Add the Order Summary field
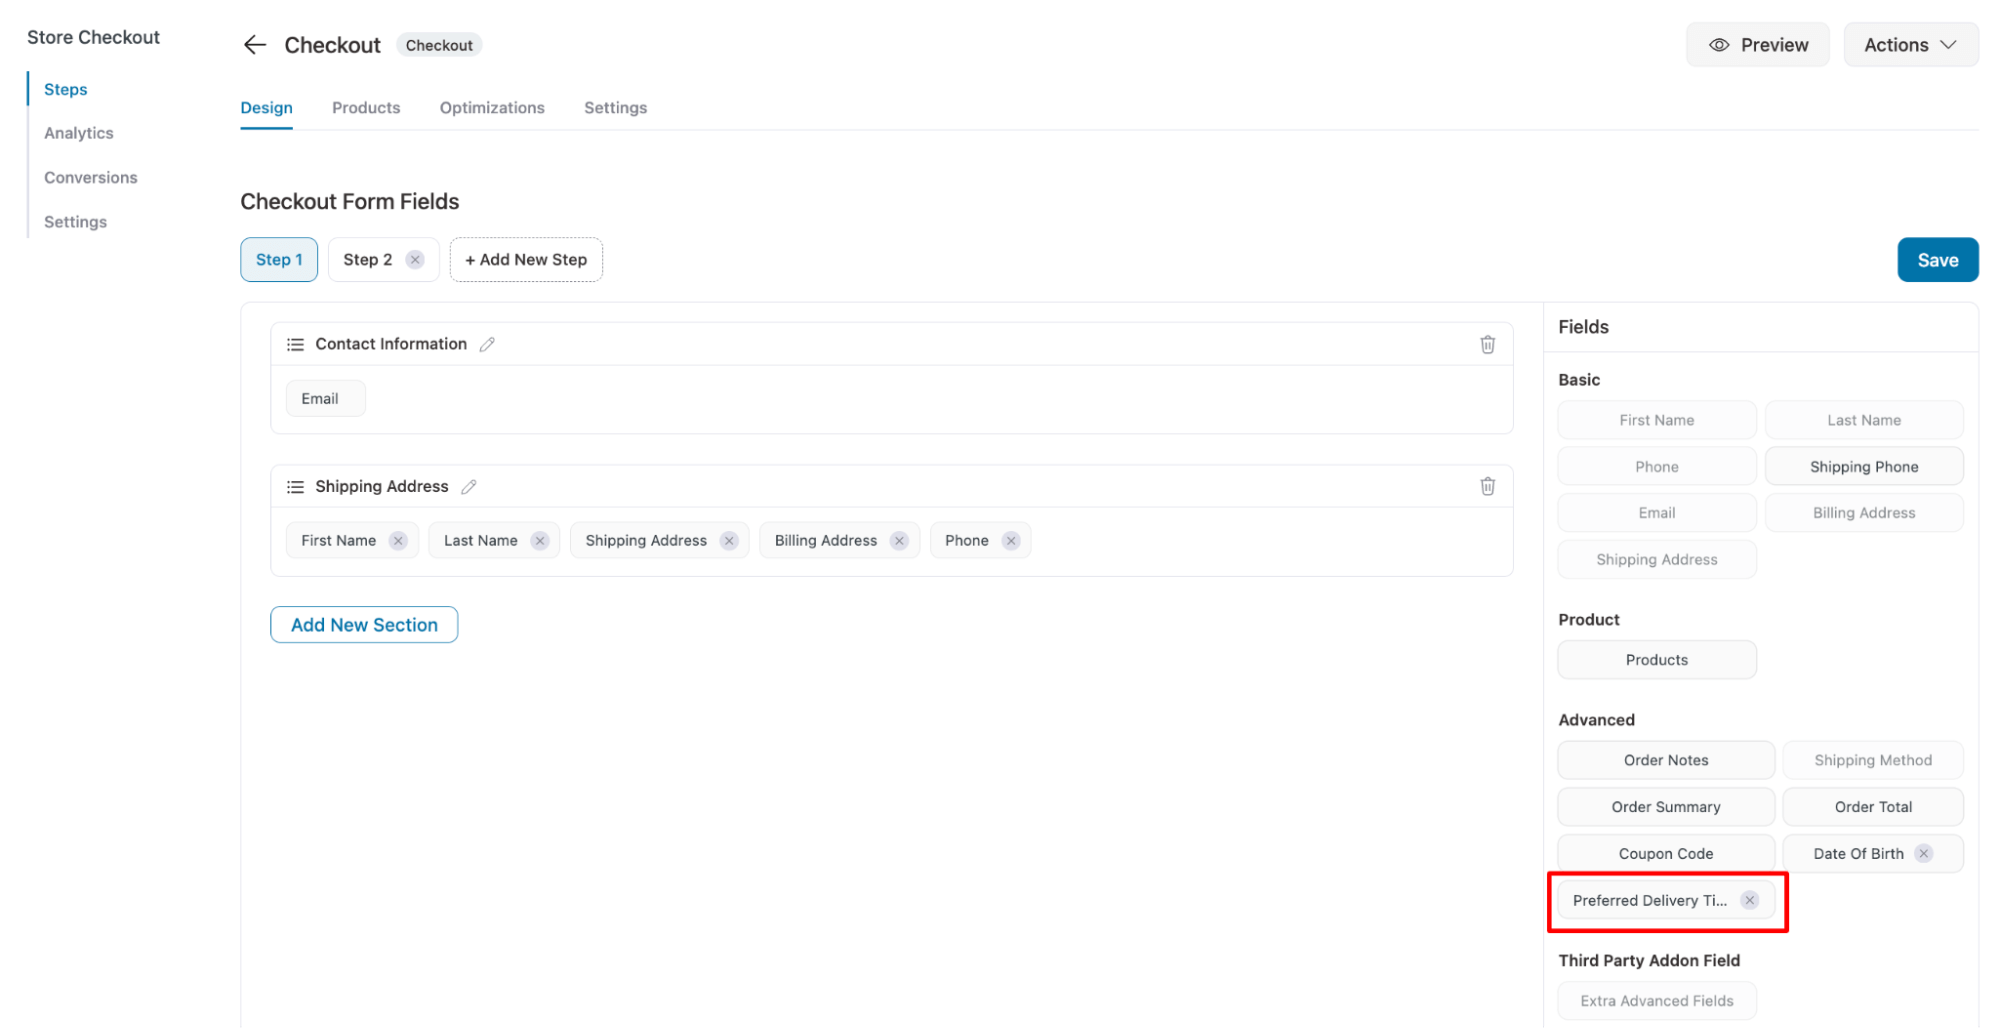 (x=1666, y=807)
